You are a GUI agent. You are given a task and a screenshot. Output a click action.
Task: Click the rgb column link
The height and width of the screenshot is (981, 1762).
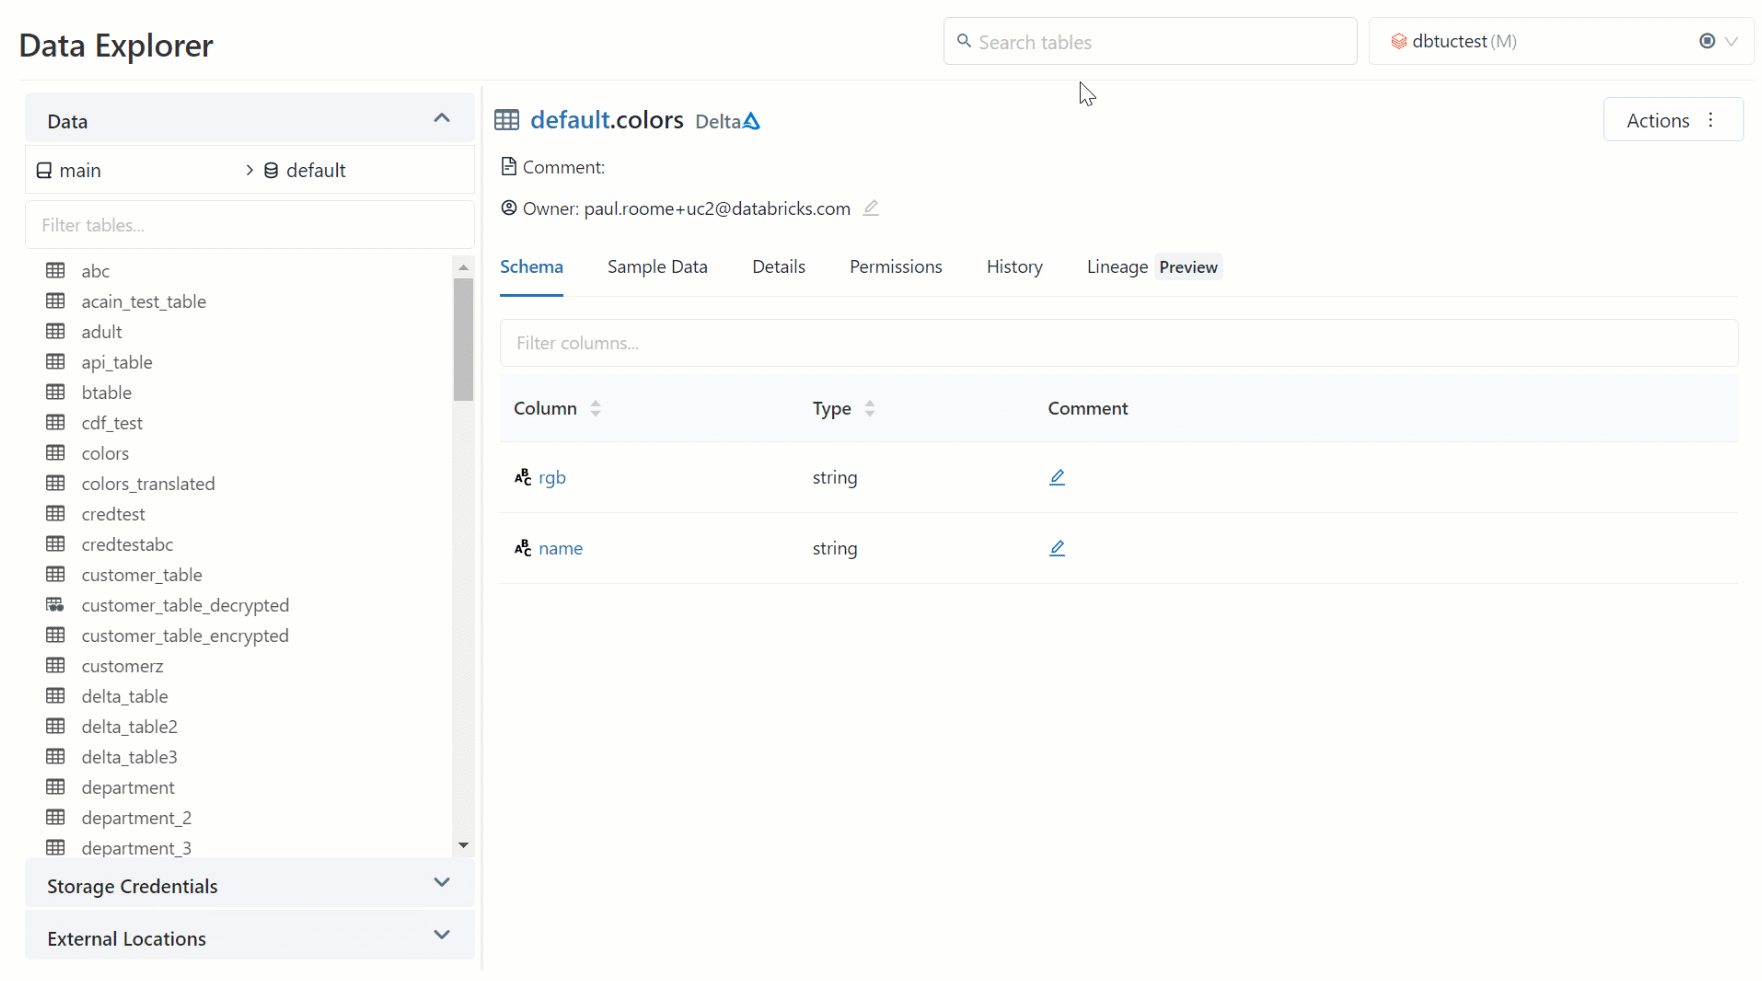(x=552, y=478)
